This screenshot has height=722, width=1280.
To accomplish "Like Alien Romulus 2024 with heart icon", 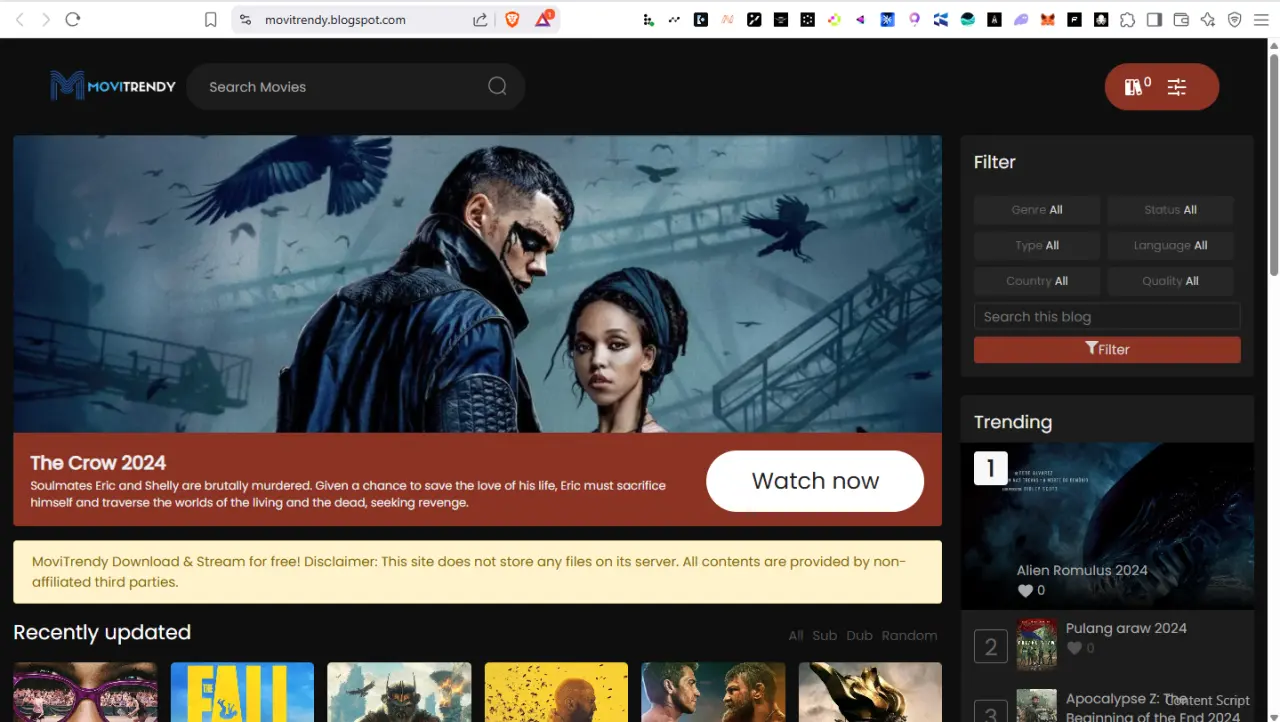I will click(1025, 591).
